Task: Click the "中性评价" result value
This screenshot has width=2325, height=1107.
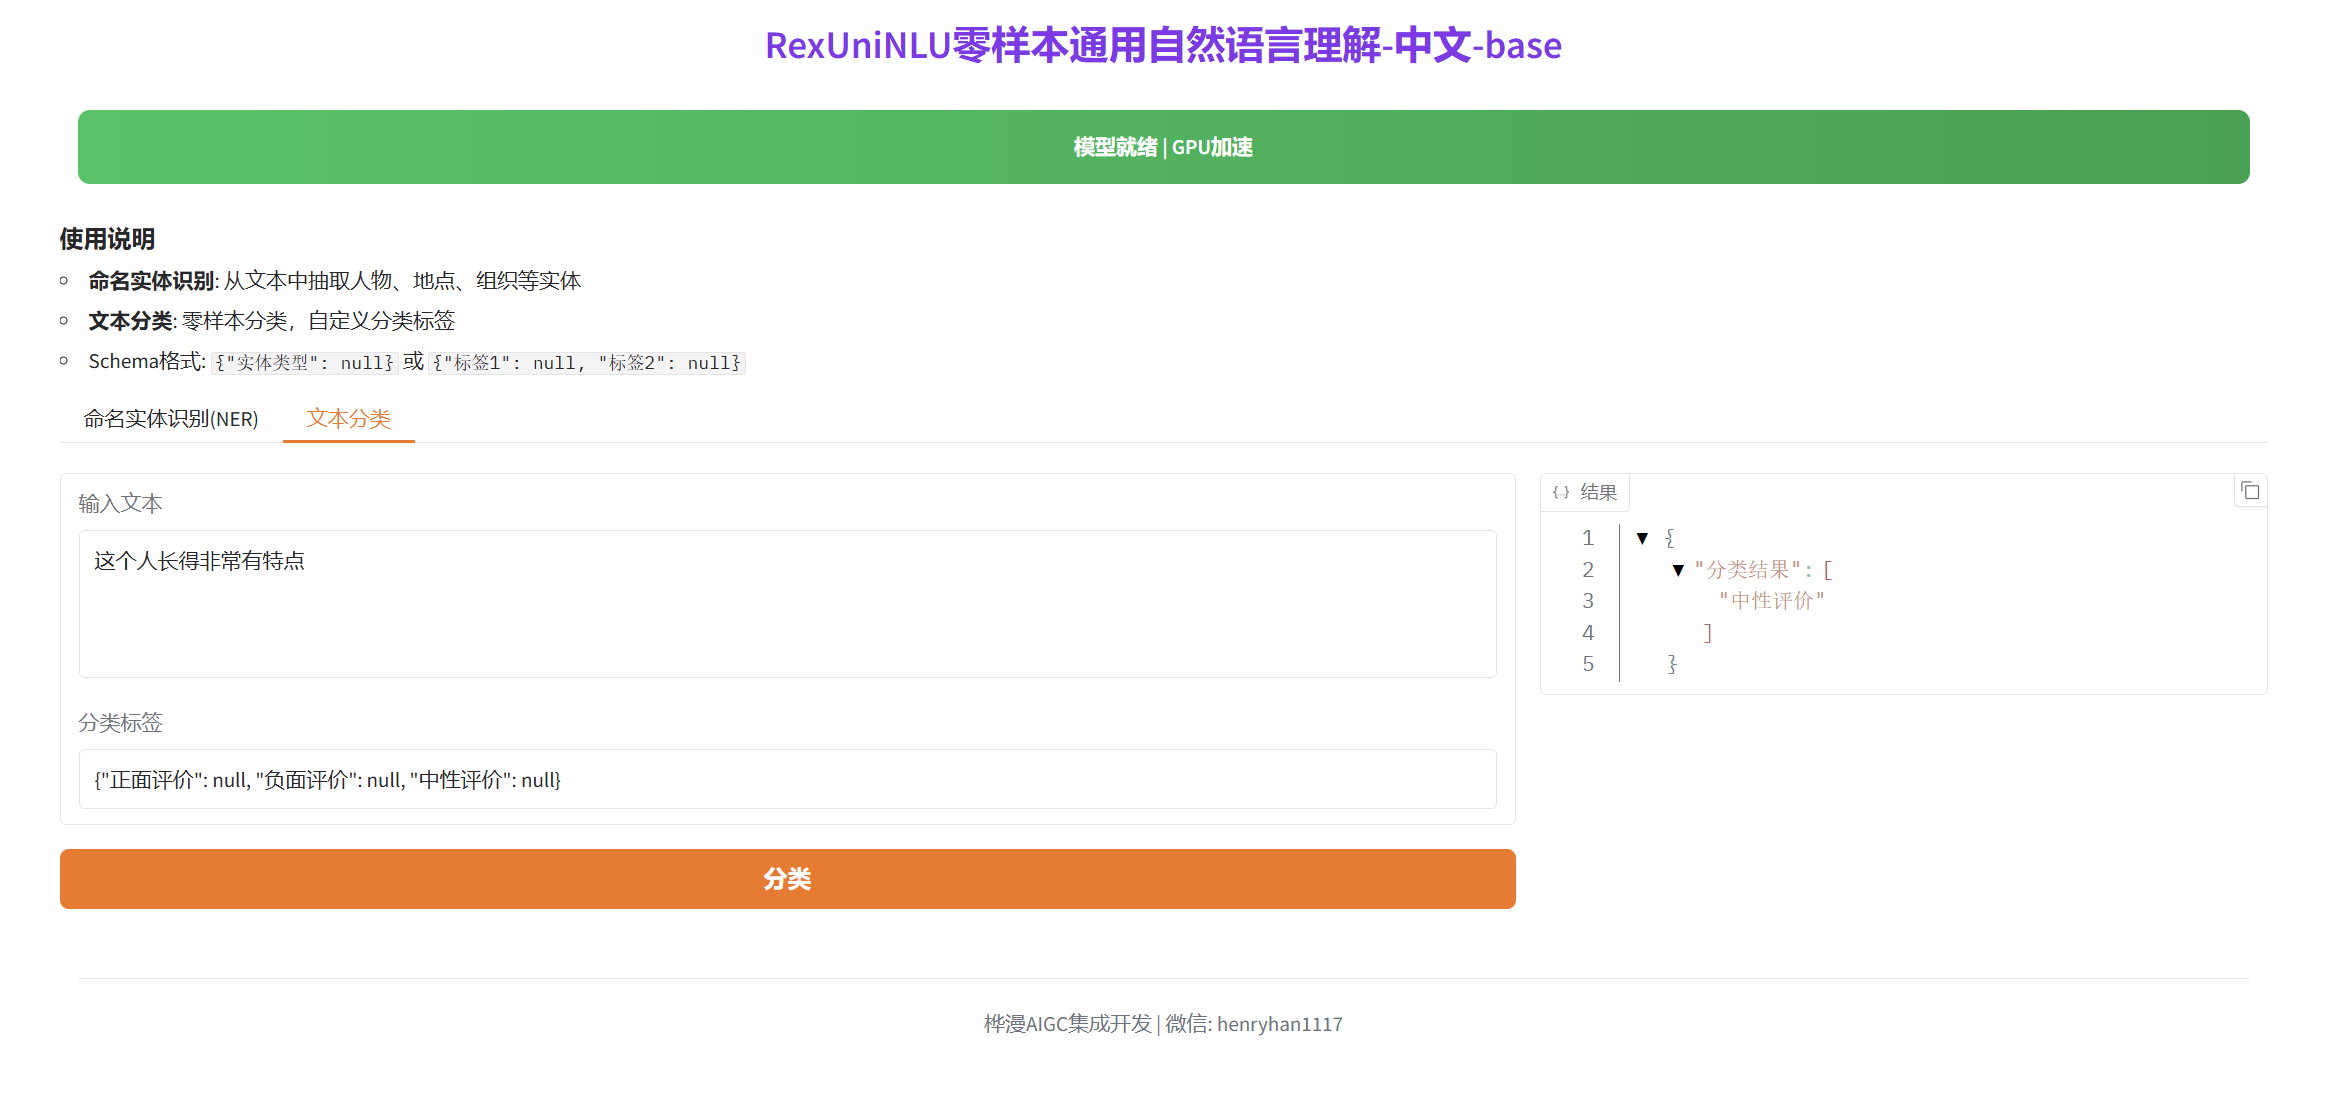Action: coord(1772,601)
